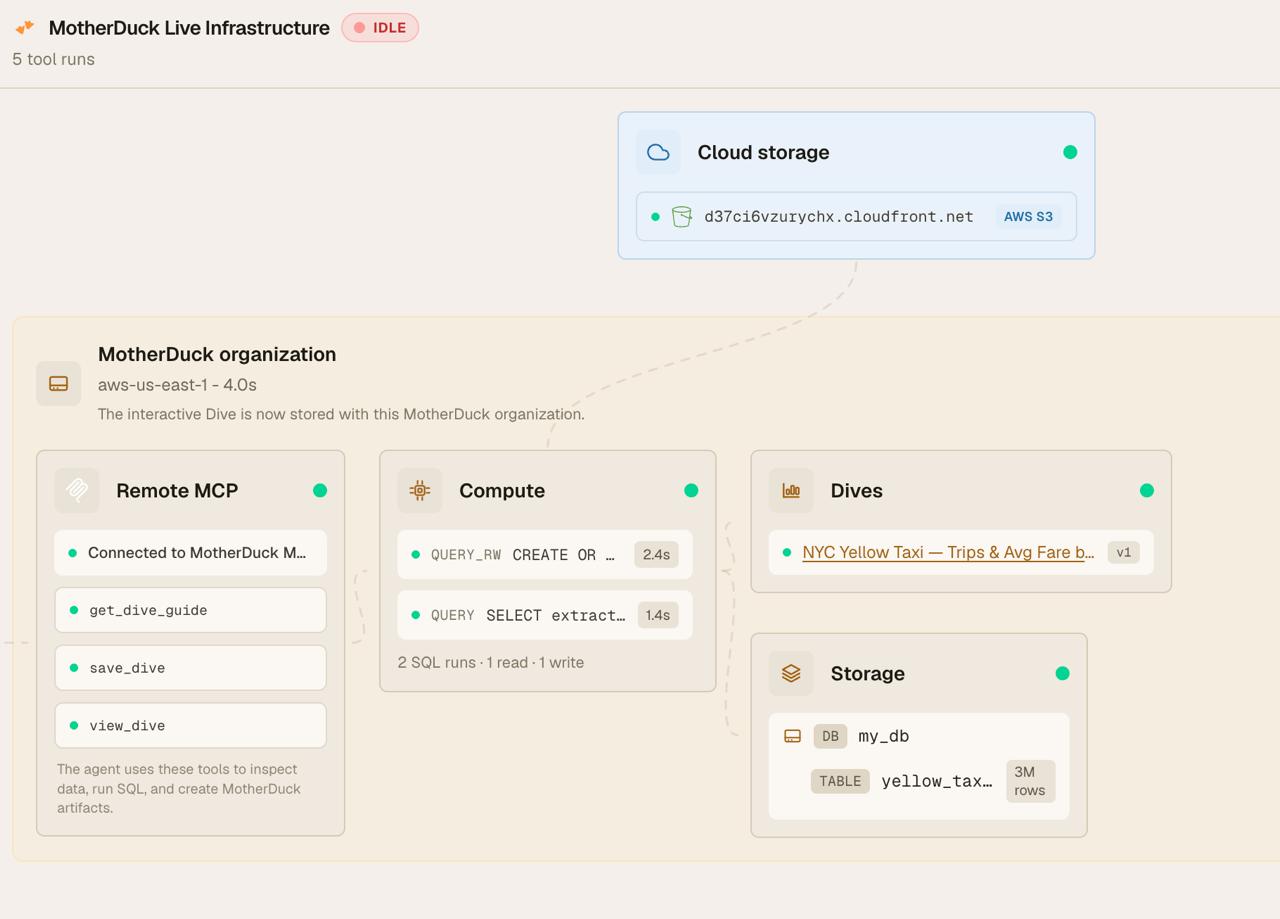1280x919 pixels.
Task: Click the v1 version badge
Action: [1124, 552]
